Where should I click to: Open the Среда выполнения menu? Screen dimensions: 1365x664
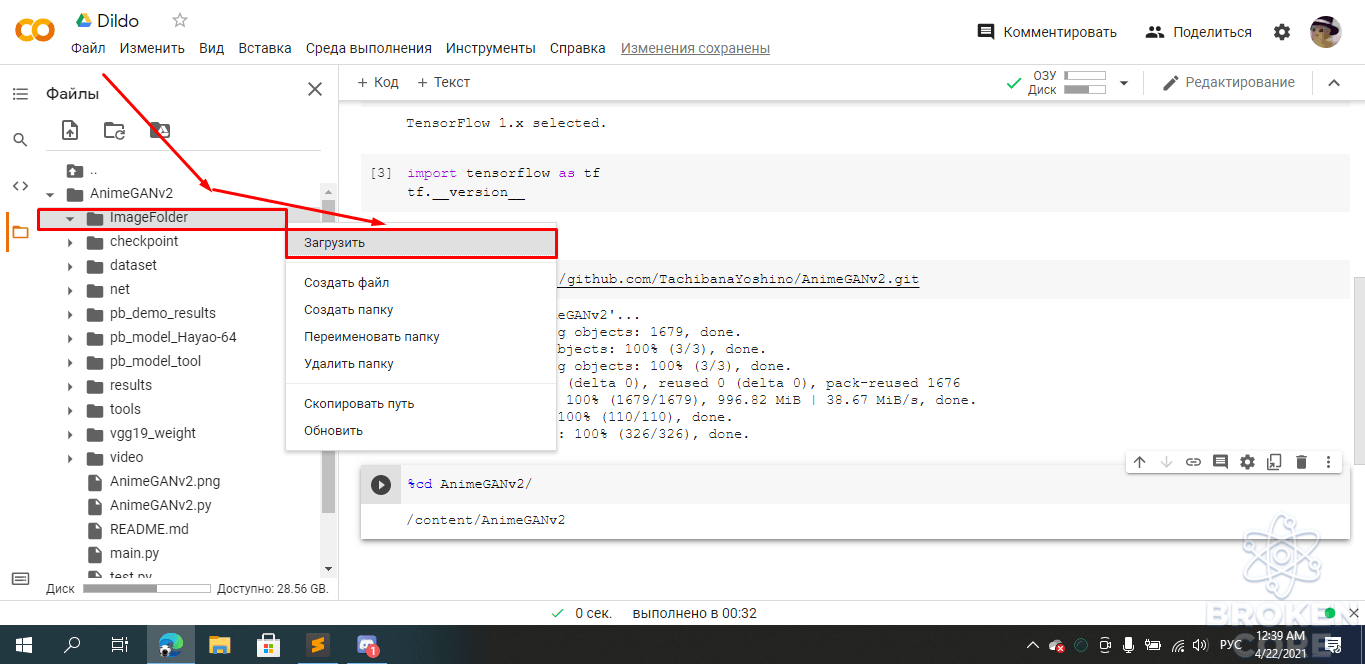point(369,48)
